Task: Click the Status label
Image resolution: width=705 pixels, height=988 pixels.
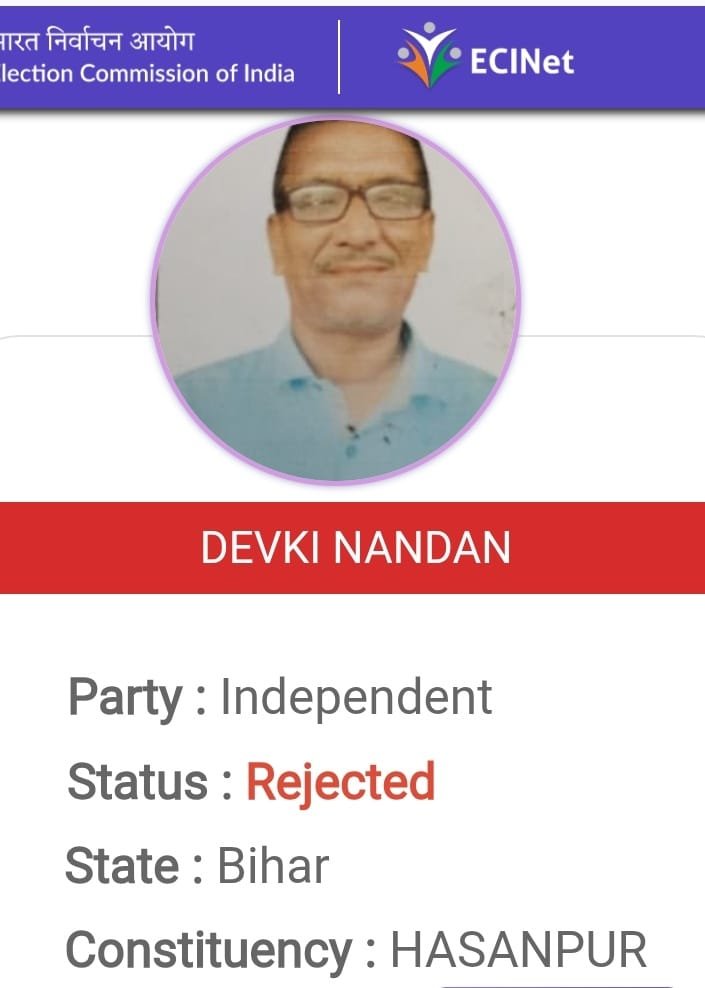Action: tap(137, 781)
